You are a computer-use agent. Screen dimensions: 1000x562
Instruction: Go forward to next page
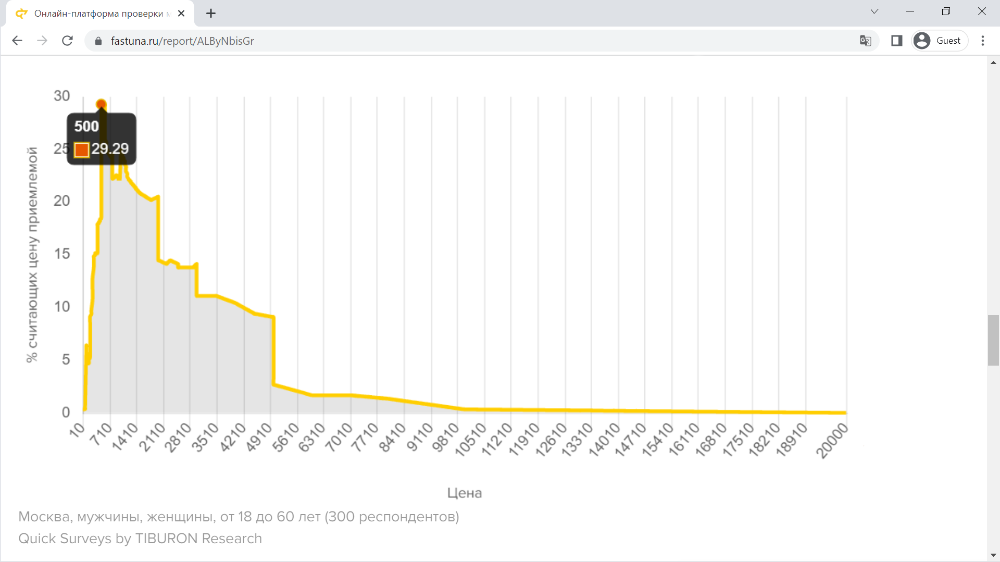[42, 41]
